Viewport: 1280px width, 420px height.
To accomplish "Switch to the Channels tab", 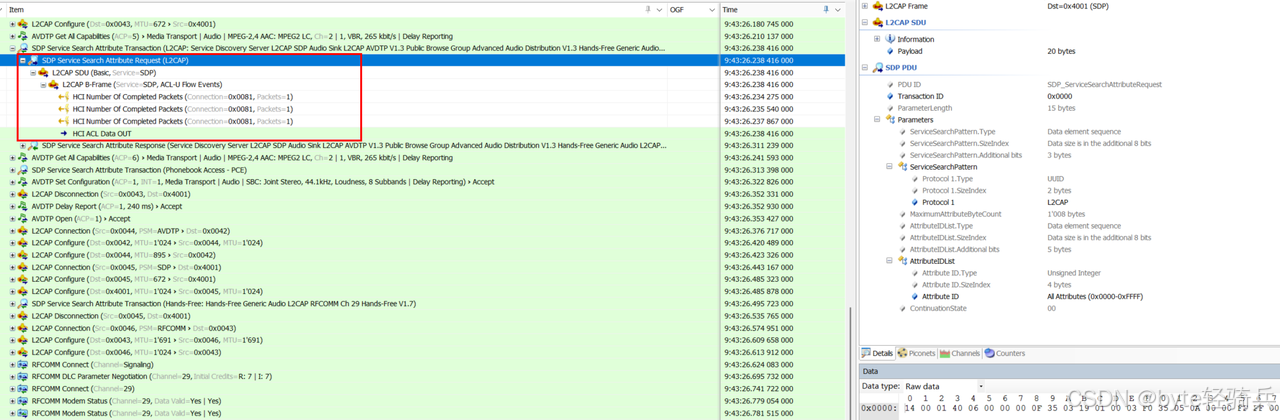I will [x=960, y=353].
